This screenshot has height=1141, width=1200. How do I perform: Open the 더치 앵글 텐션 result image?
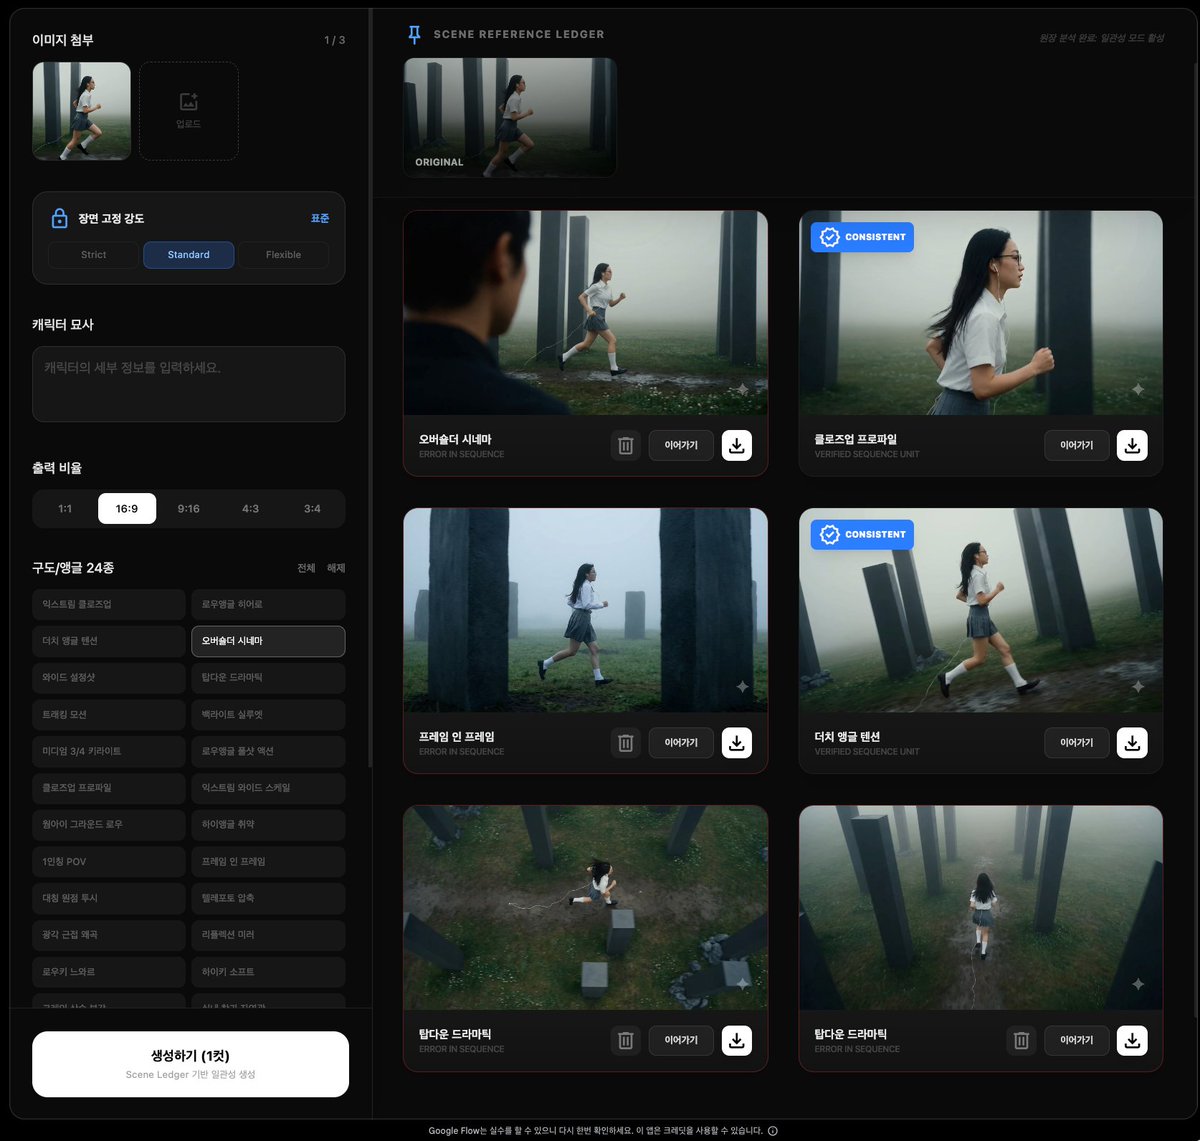click(x=981, y=610)
